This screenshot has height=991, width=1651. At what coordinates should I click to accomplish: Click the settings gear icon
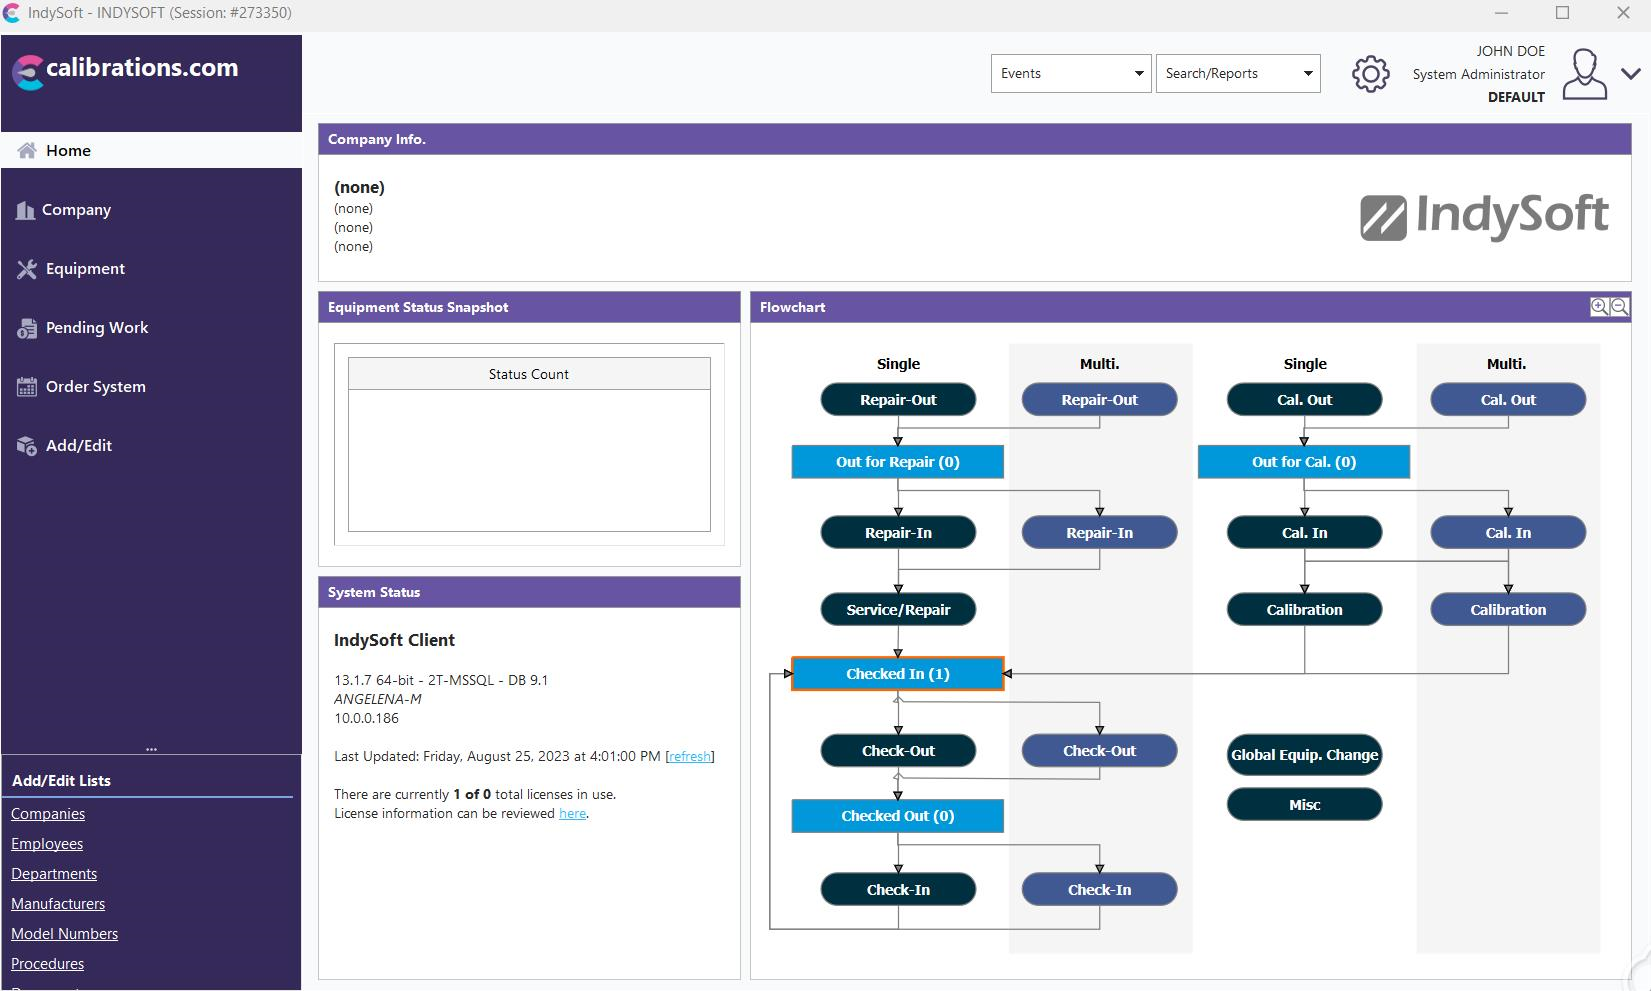pos(1370,74)
